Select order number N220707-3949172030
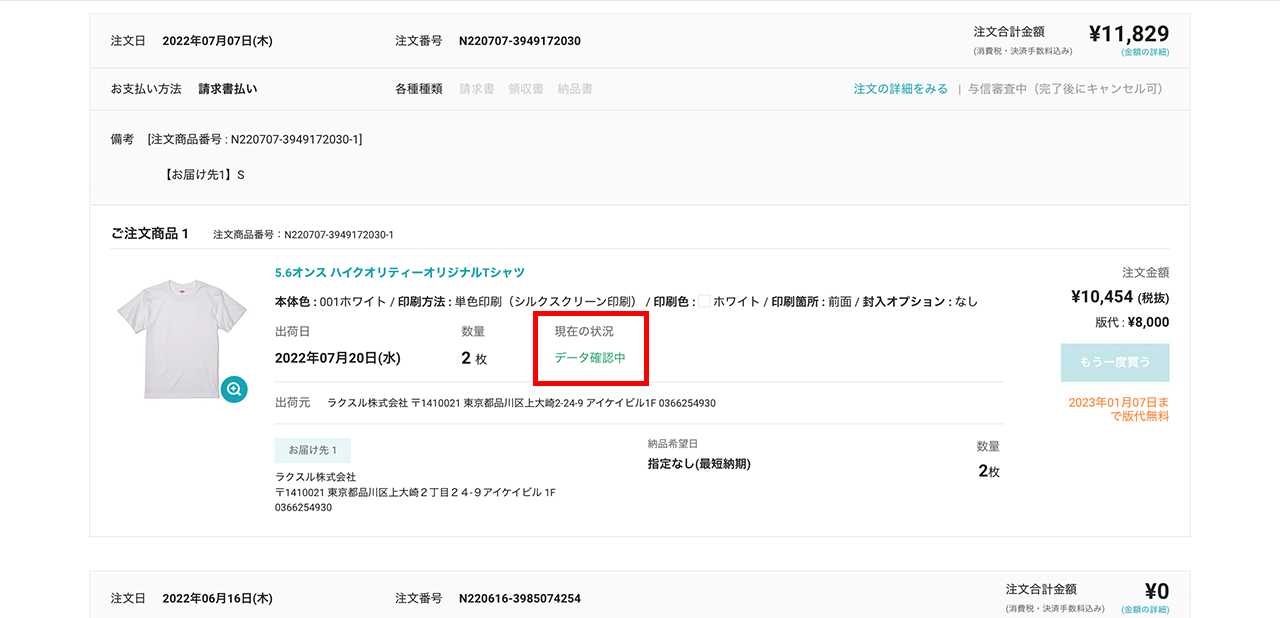 (520, 41)
